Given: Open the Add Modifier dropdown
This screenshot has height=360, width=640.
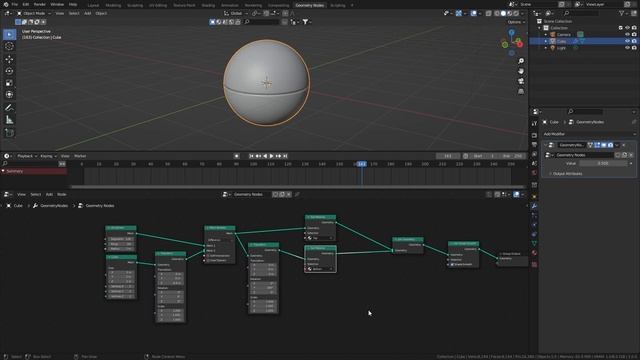Looking at the screenshot, I should pos(588,134).
